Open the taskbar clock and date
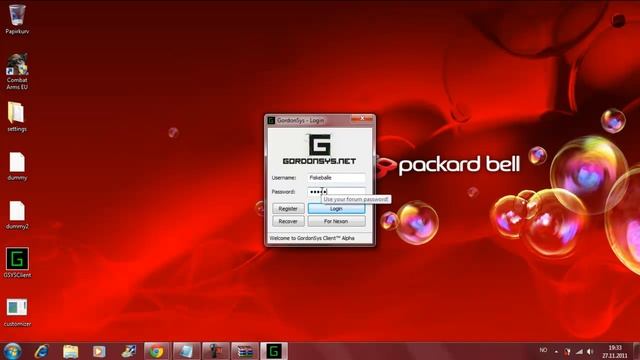The height and width of the screenshot is (360, 640). coord(615,351)
